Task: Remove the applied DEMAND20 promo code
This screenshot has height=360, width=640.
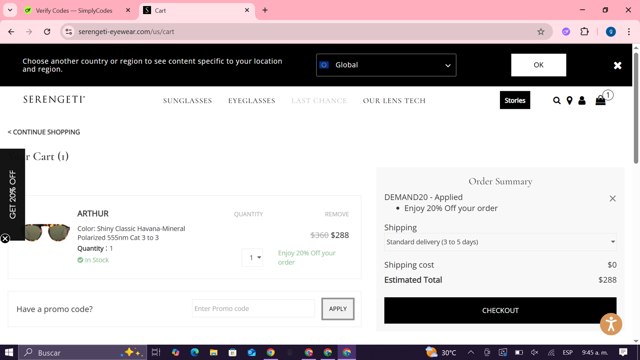Action: pyautogui.click(x=612, y=198)
